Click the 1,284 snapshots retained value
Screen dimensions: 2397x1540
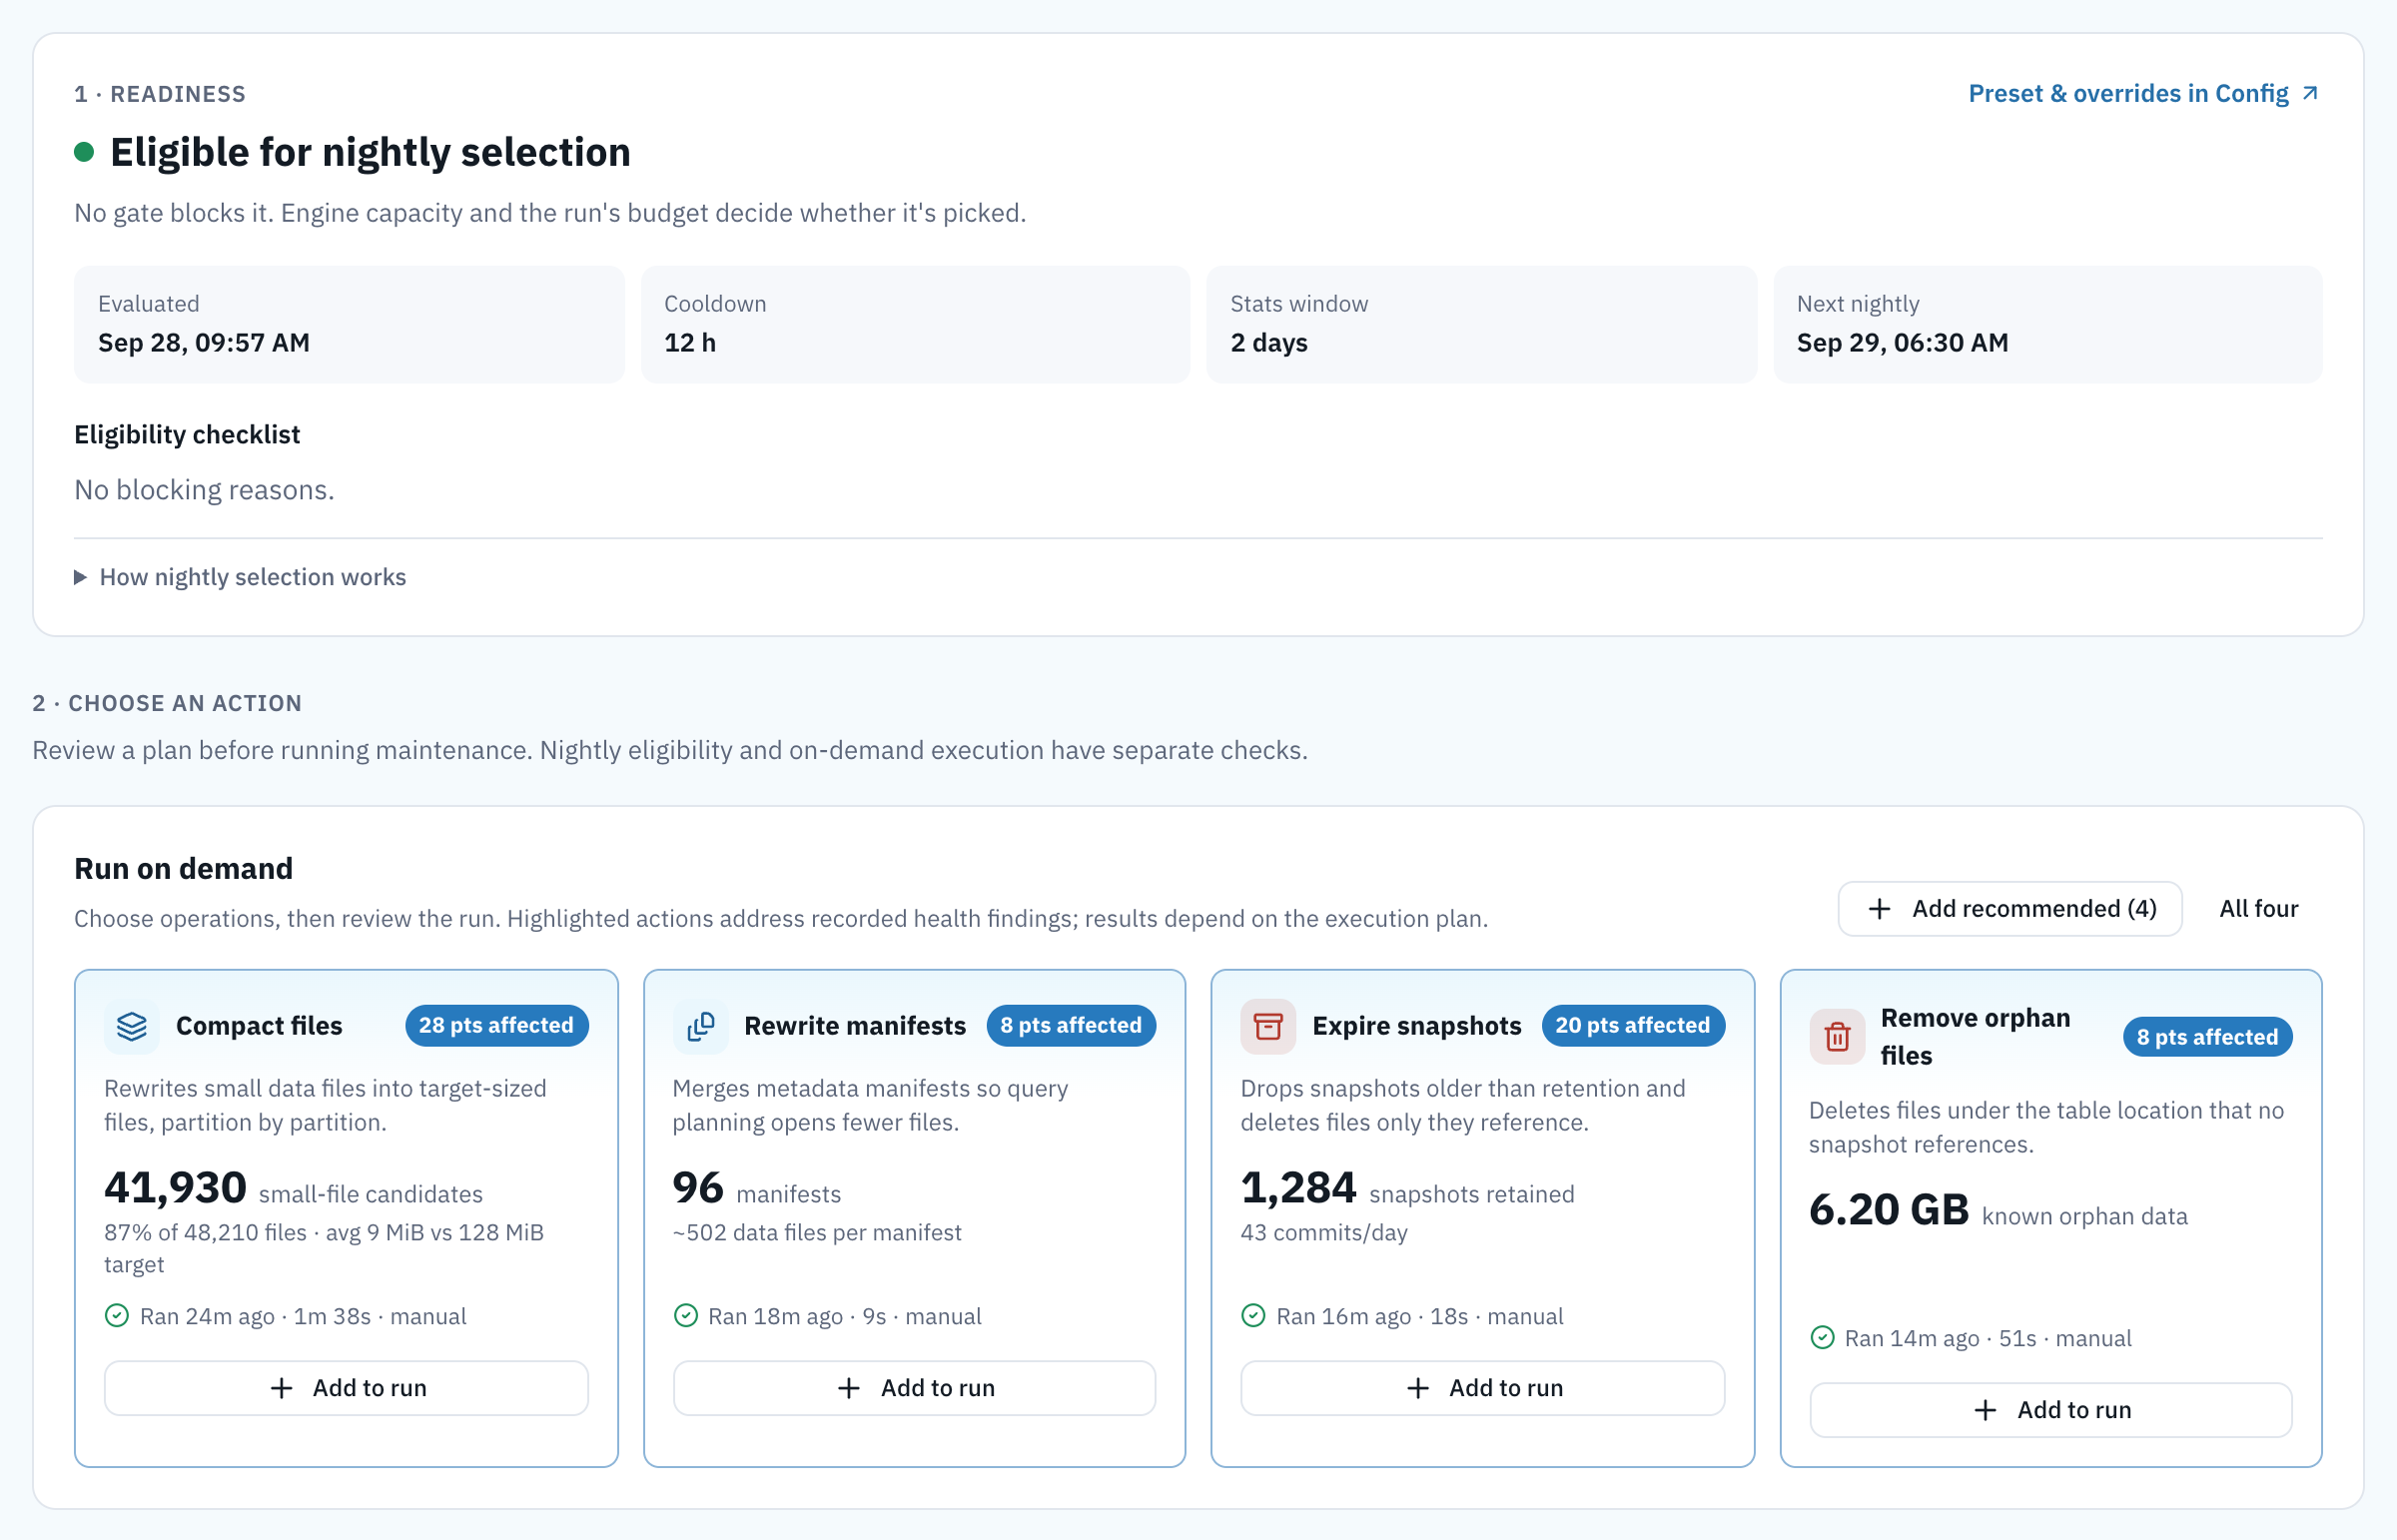1408,1189
